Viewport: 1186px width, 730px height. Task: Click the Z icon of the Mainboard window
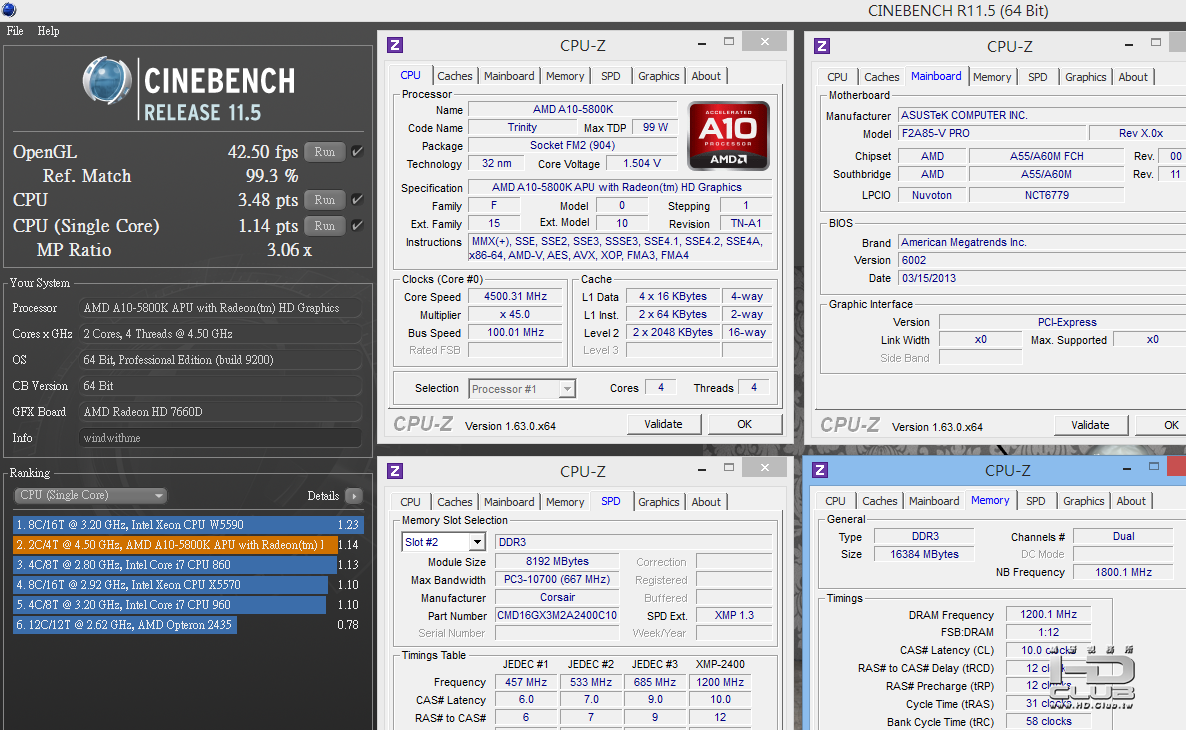[822, 46]
